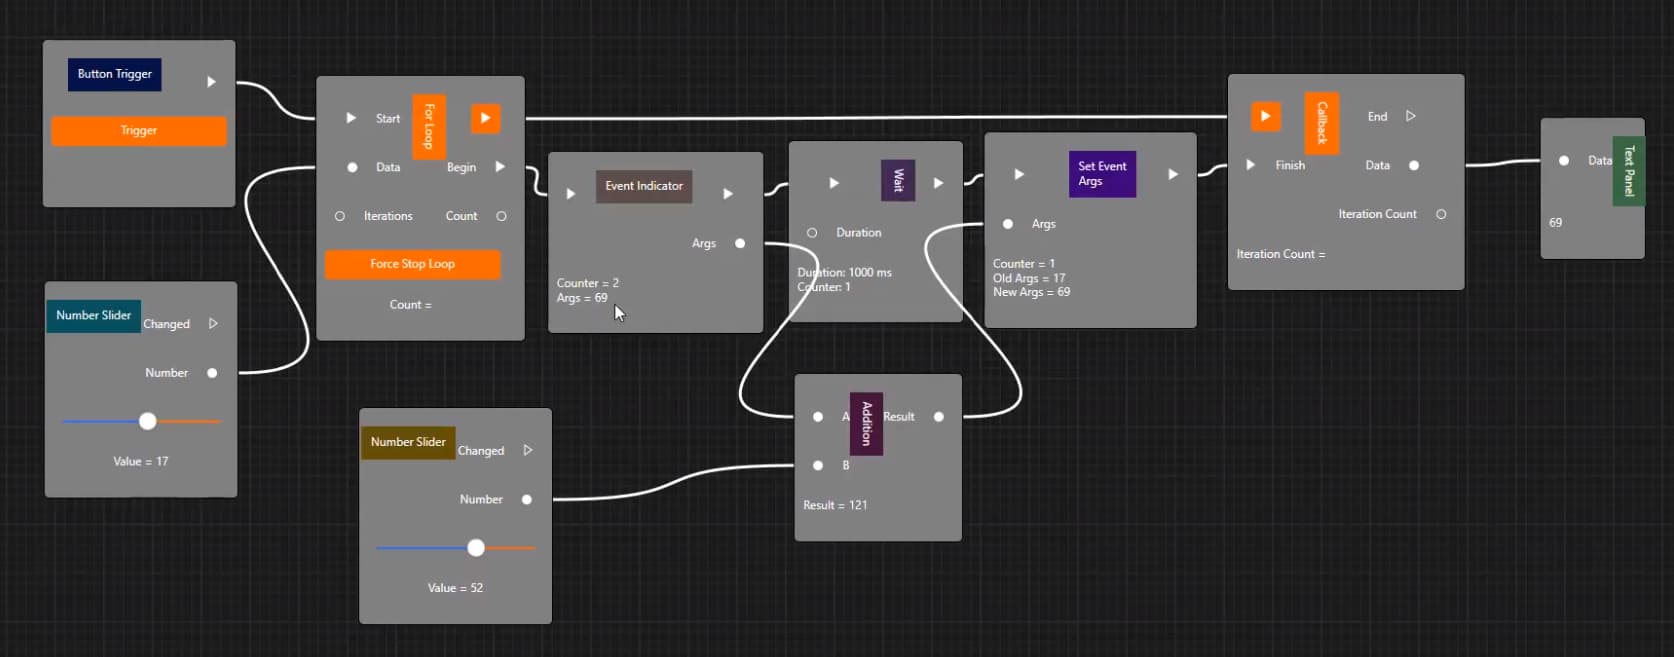Select the Text Panel Data input port
Viewport: 1674px width, 657px height.
1564,160
